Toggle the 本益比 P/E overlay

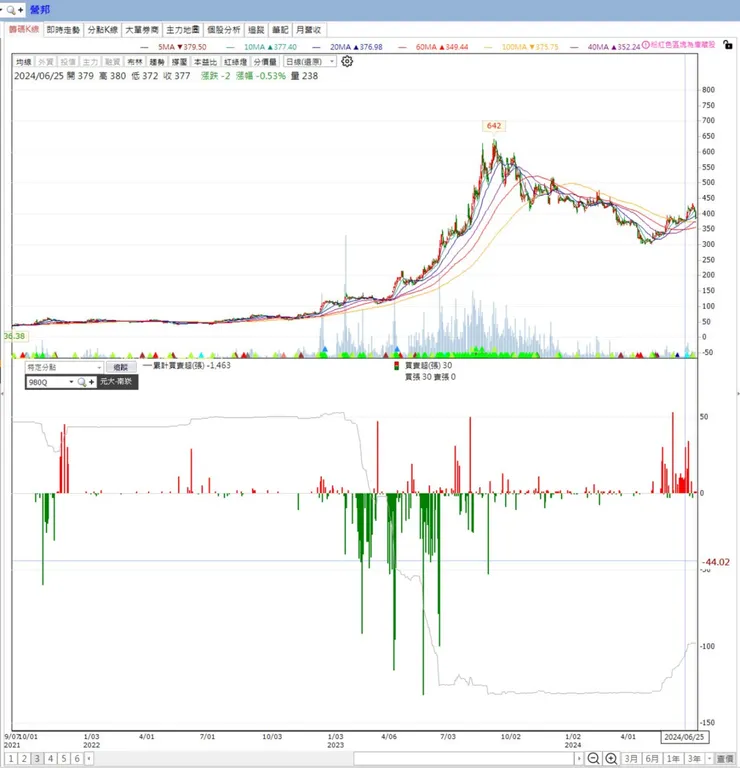pos(205,62)
